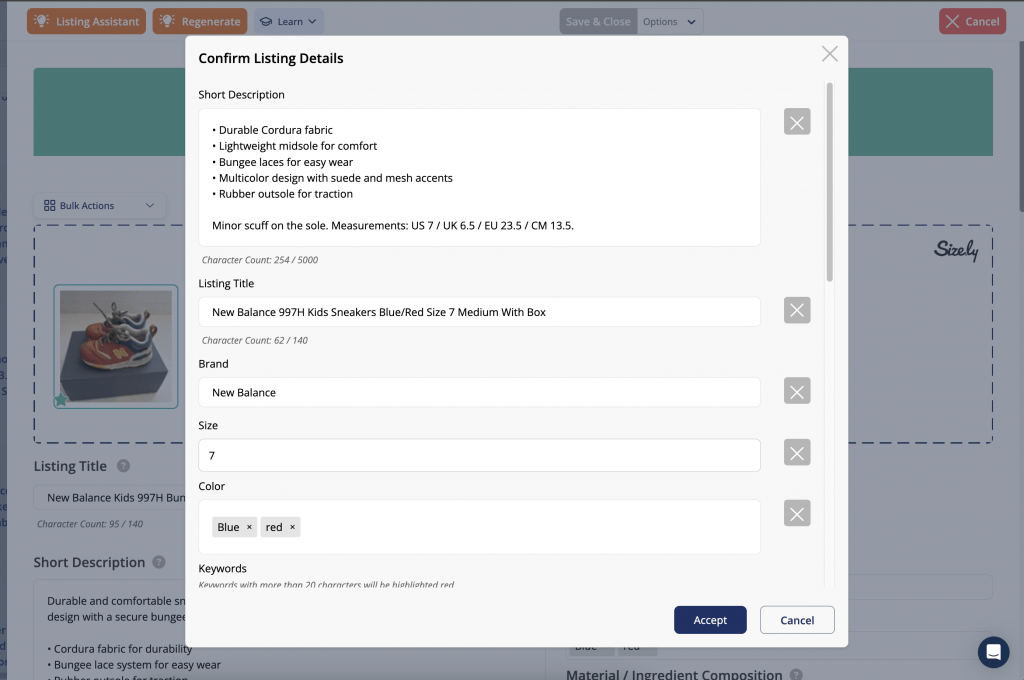Remove the red color tag
The image size is (1024, 680).
click(x=292, y=527)
